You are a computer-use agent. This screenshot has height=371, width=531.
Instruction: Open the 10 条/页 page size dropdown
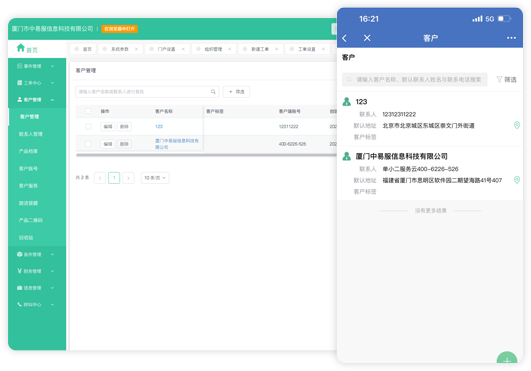click(x=155, y=178)
